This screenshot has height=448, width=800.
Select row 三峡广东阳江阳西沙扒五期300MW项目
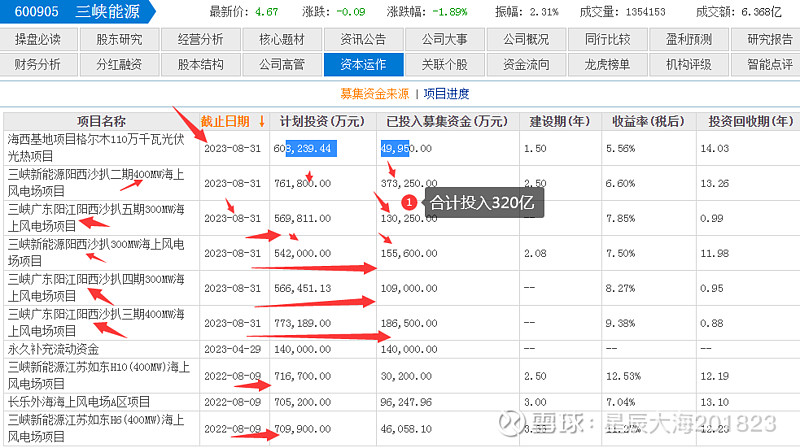click(x=402, y=218)
